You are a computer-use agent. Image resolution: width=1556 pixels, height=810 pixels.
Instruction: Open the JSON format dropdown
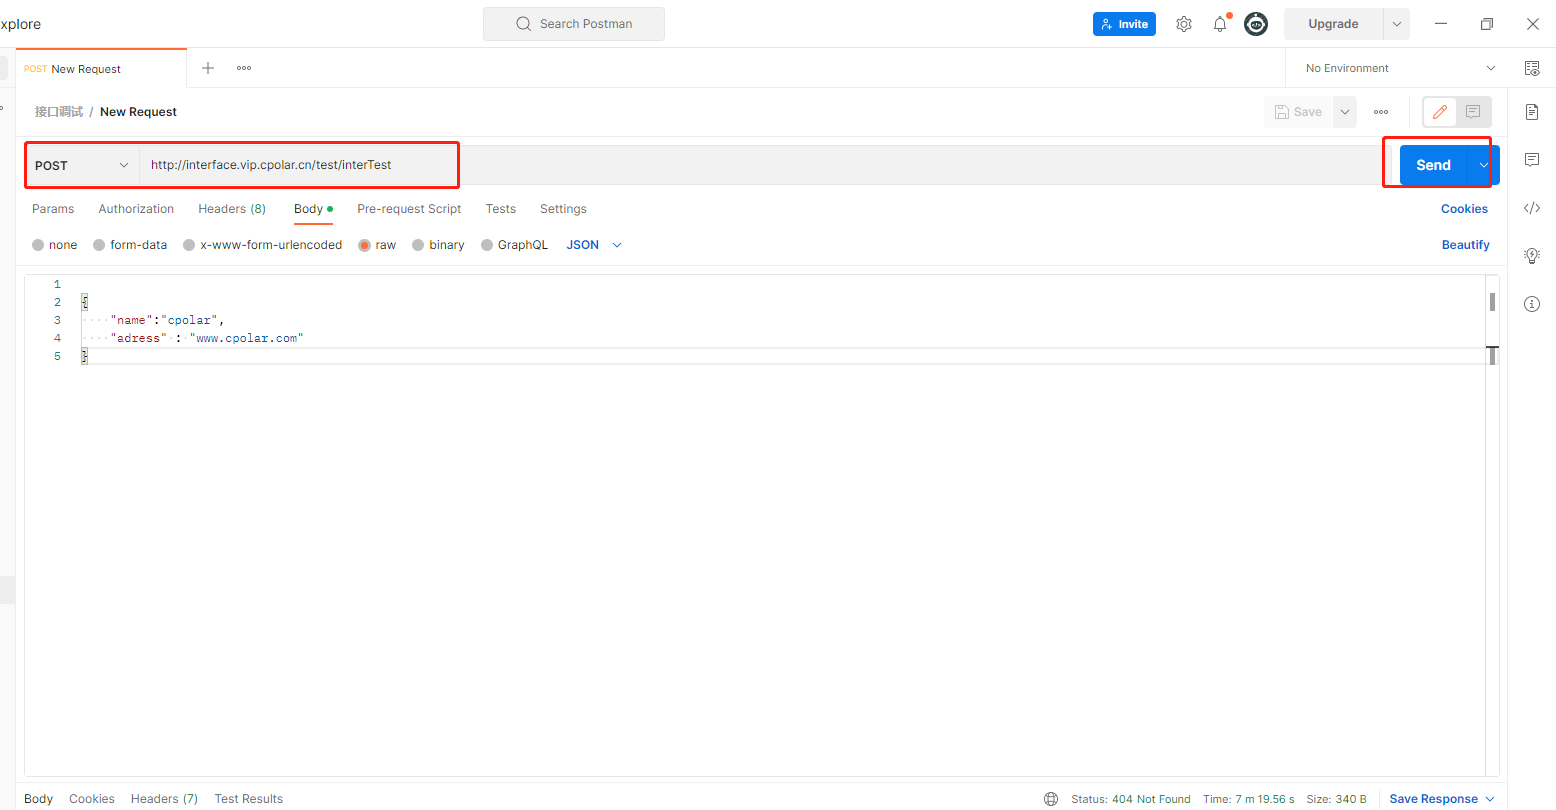(x=594, y=244)
